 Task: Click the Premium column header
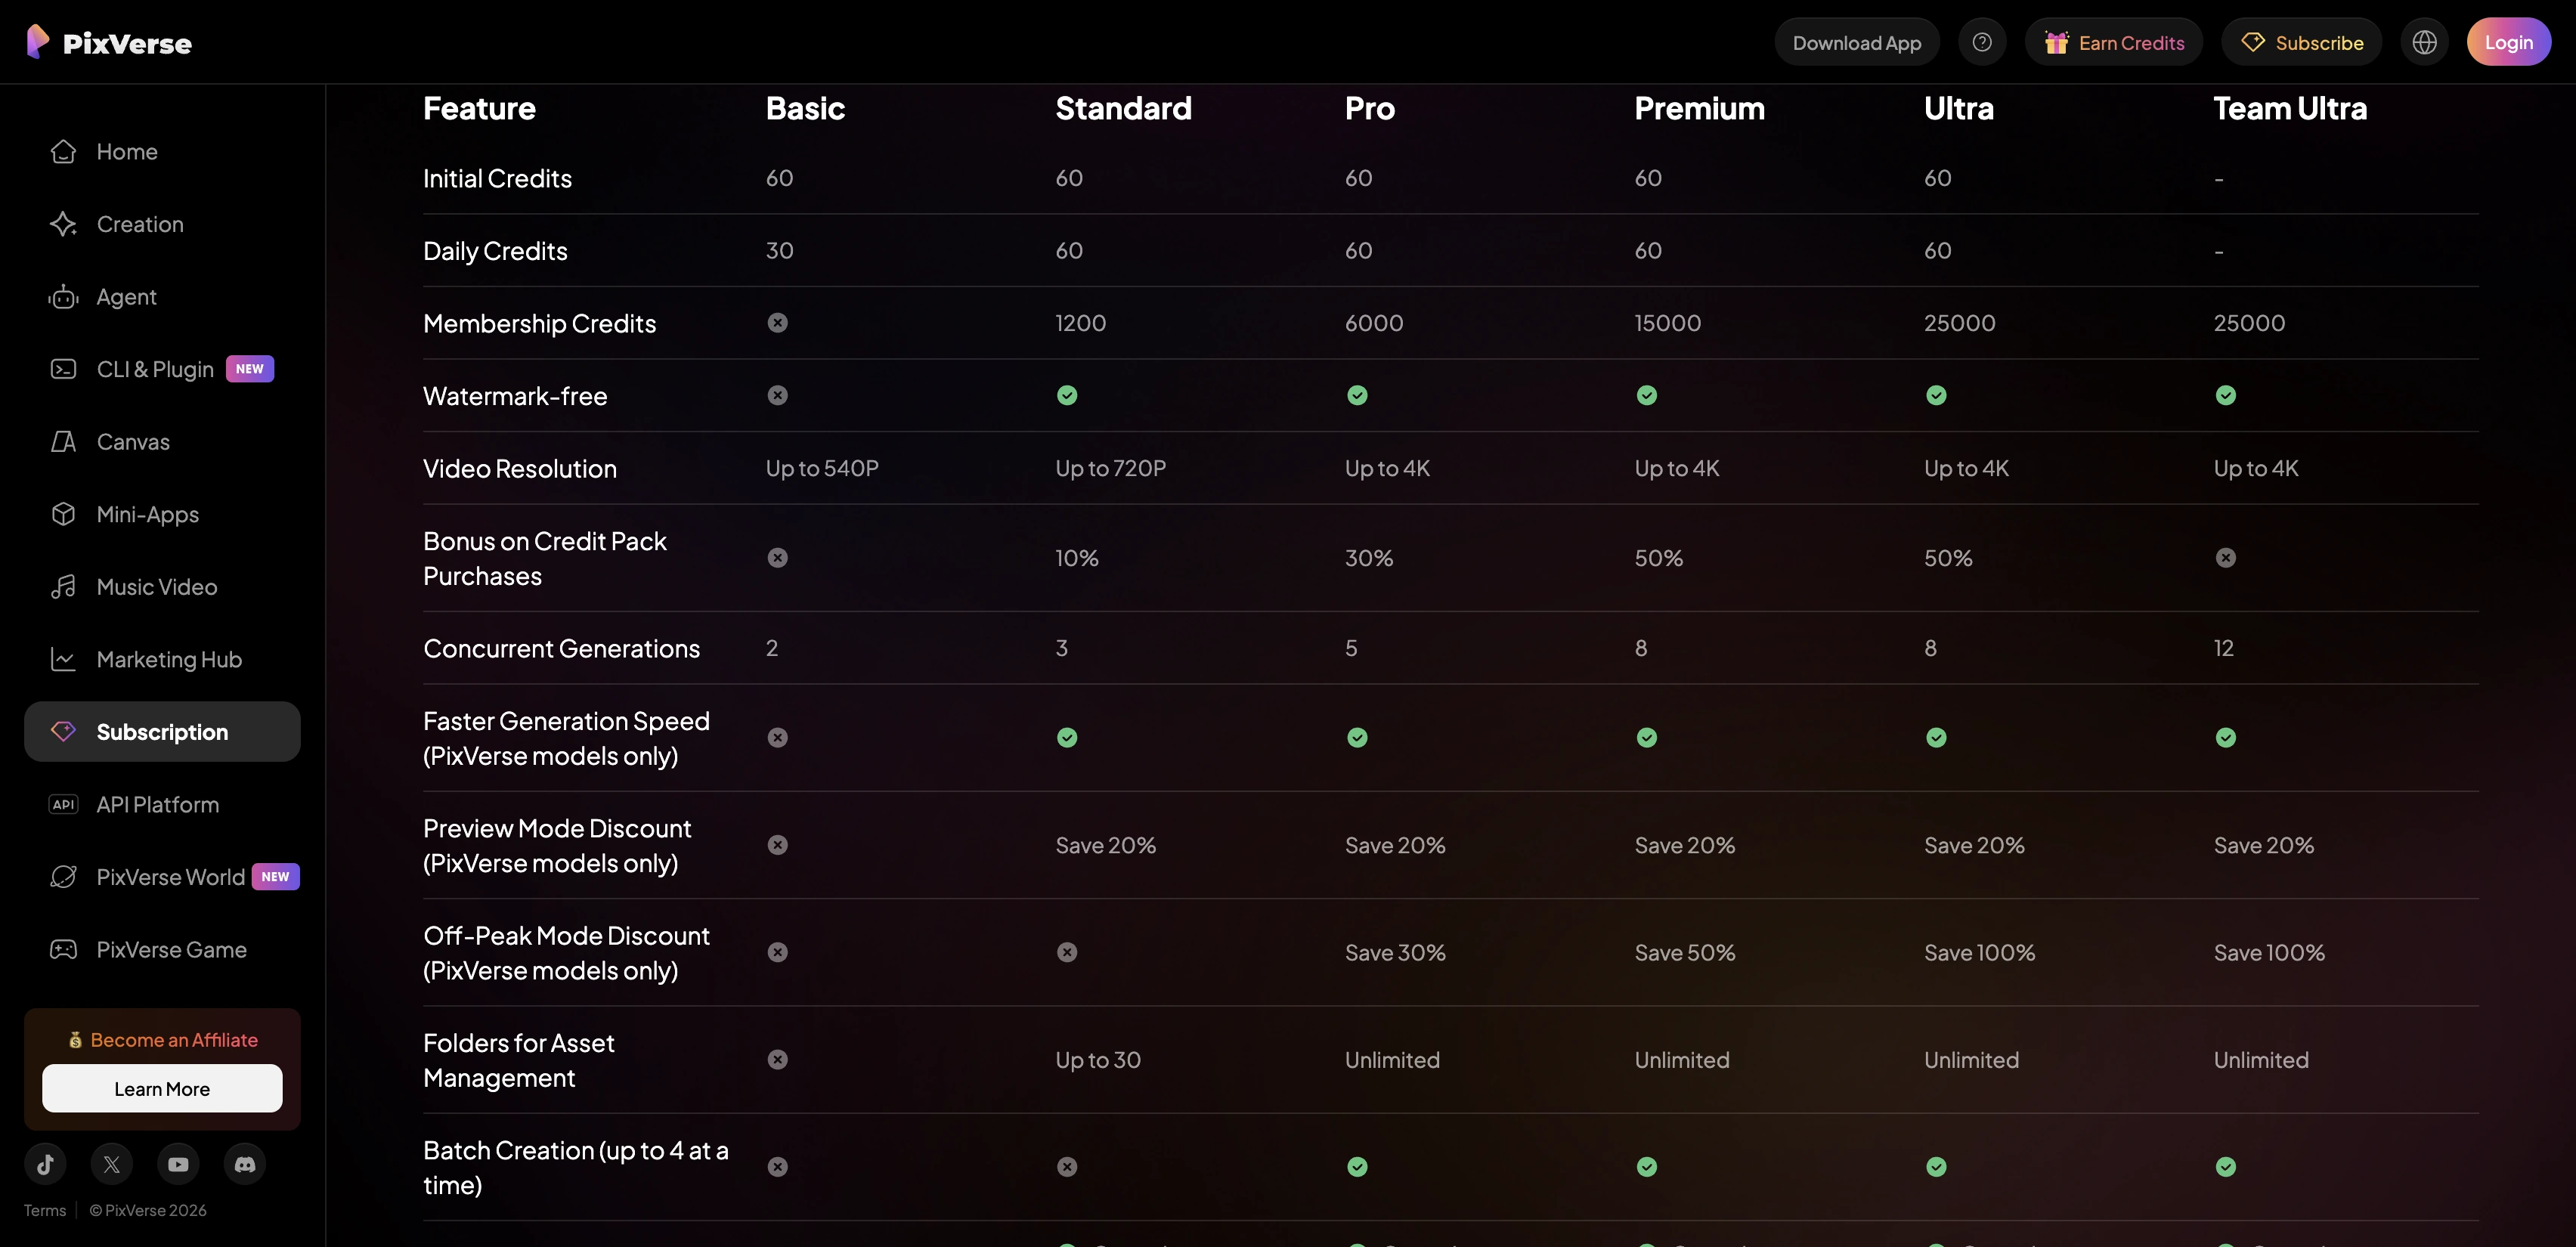[1699, 108]
